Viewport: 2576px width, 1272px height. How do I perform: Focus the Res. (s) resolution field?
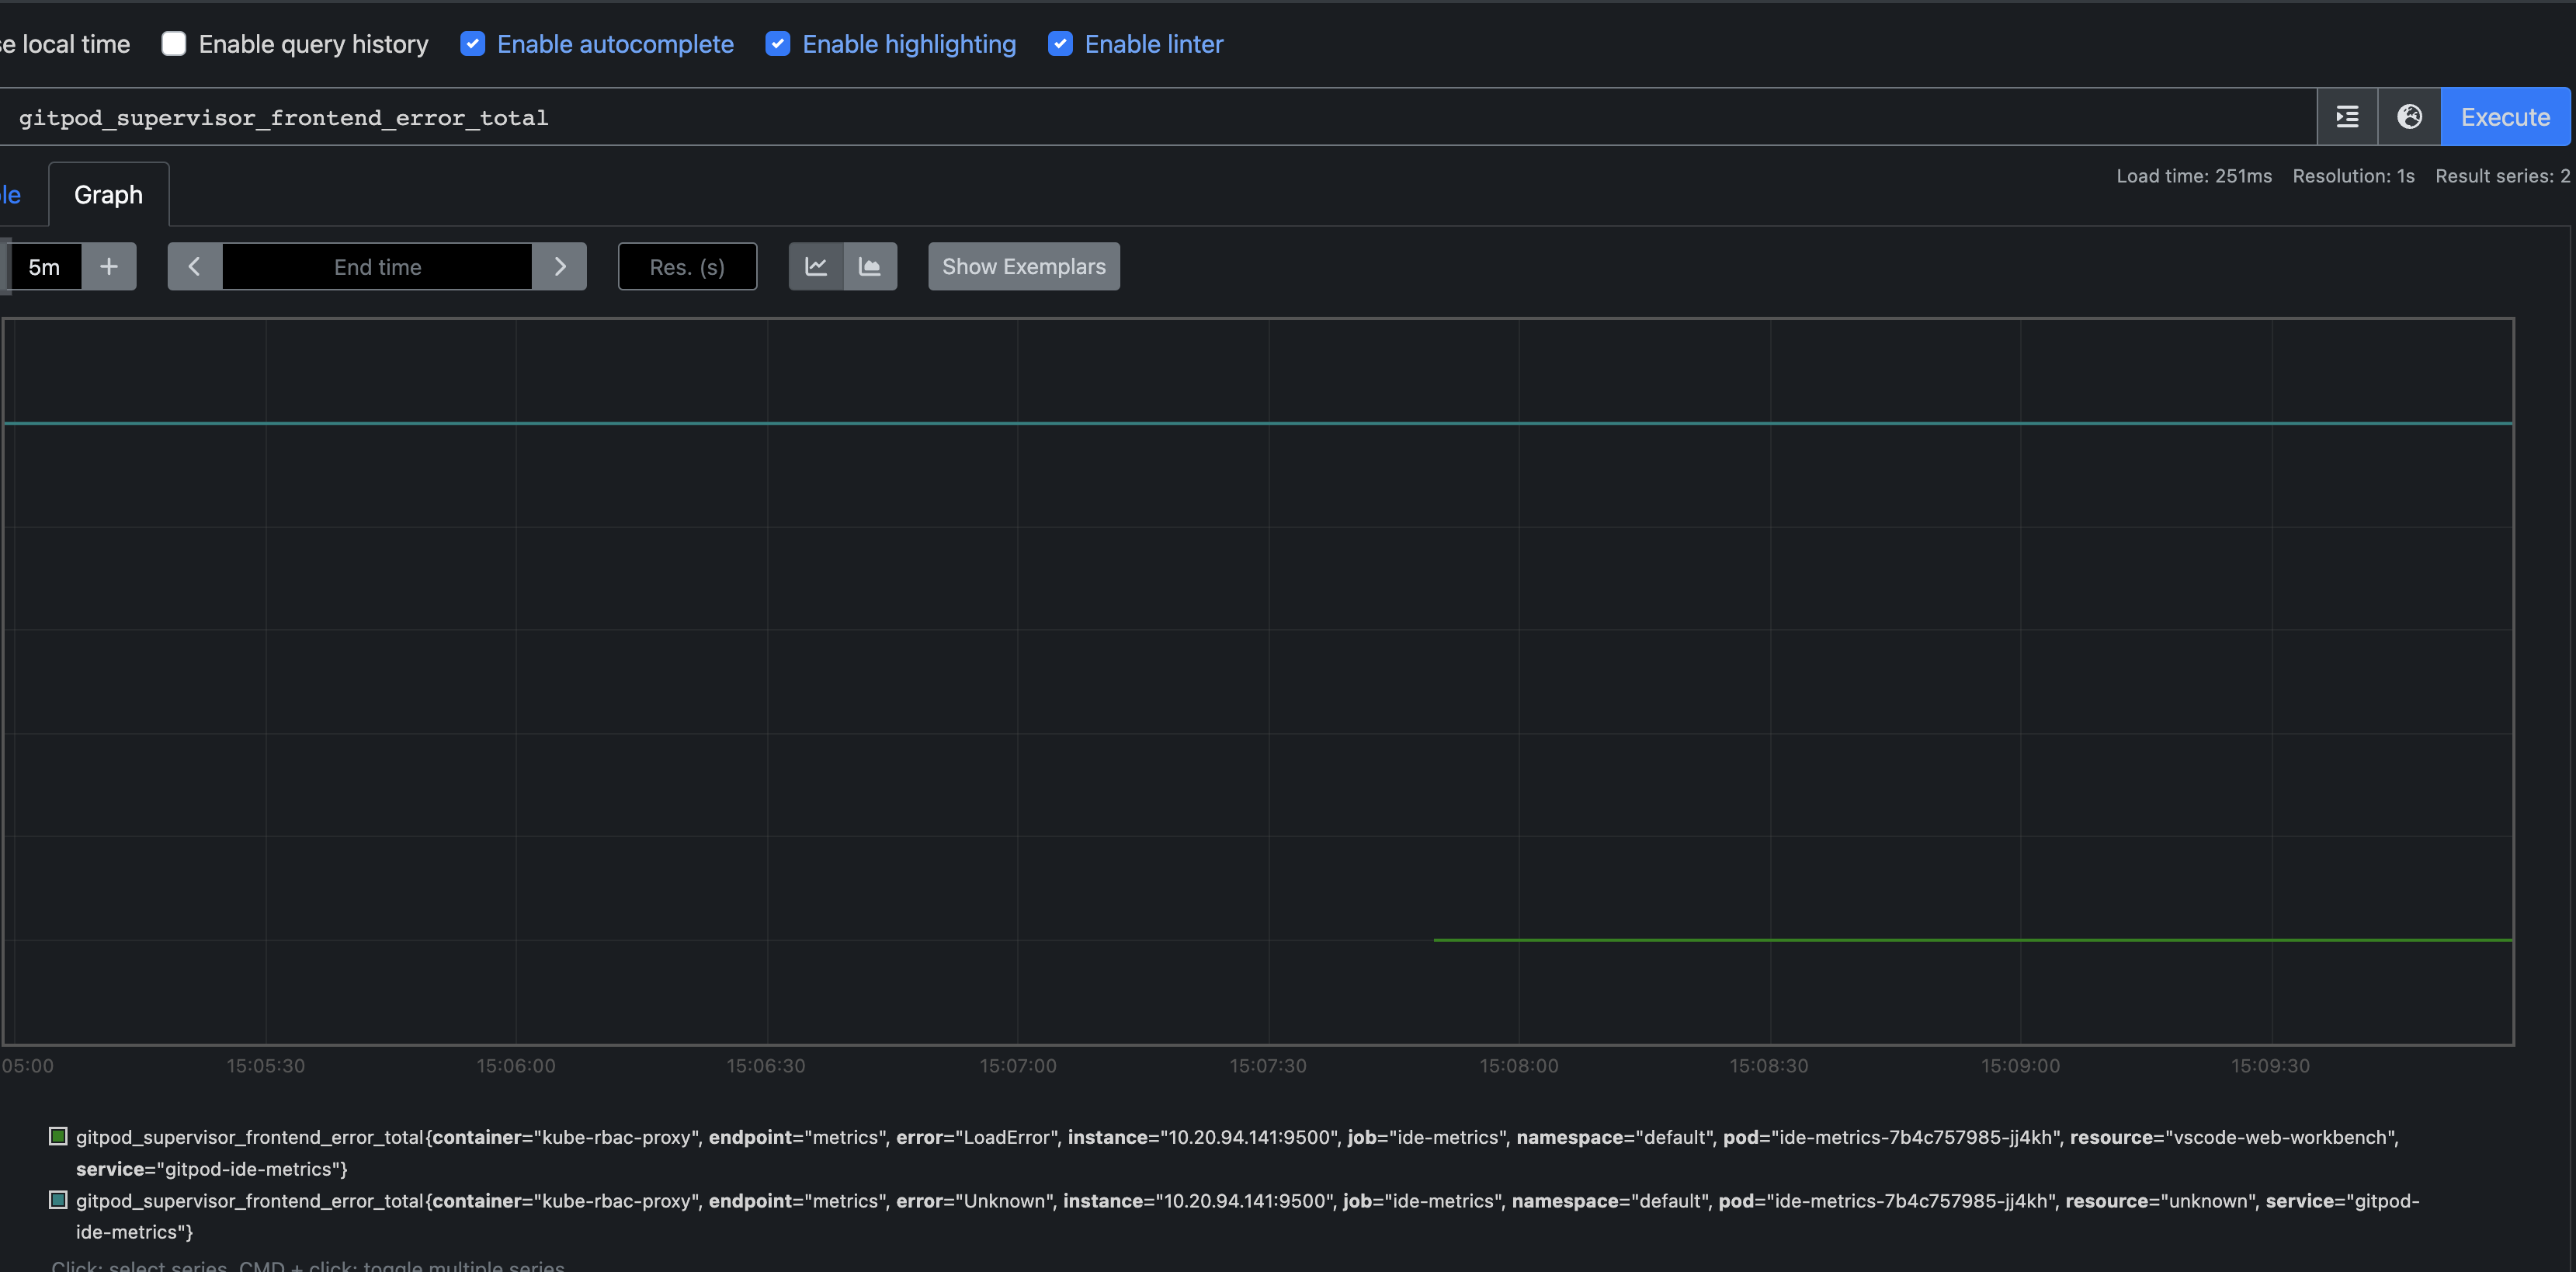click(687, 267)
